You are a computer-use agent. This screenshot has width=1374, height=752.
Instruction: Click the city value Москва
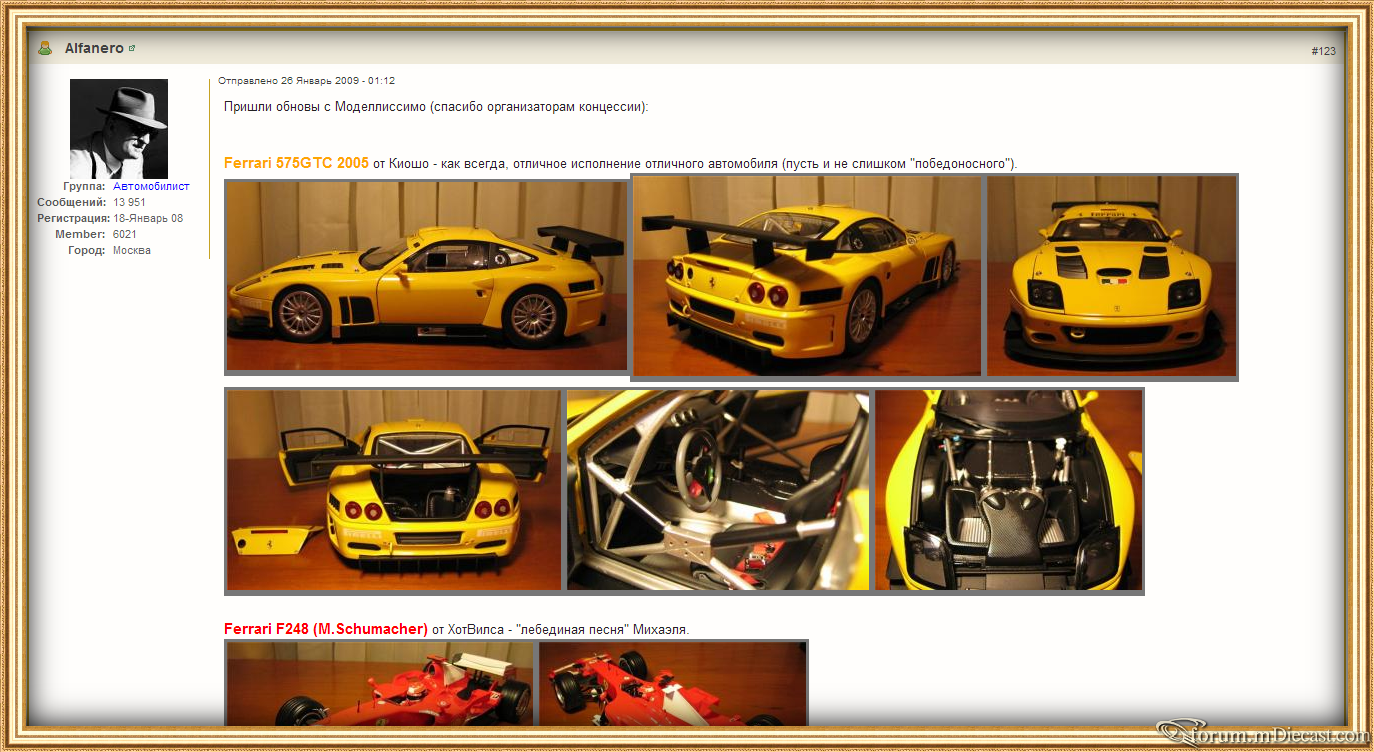point(132,250)
